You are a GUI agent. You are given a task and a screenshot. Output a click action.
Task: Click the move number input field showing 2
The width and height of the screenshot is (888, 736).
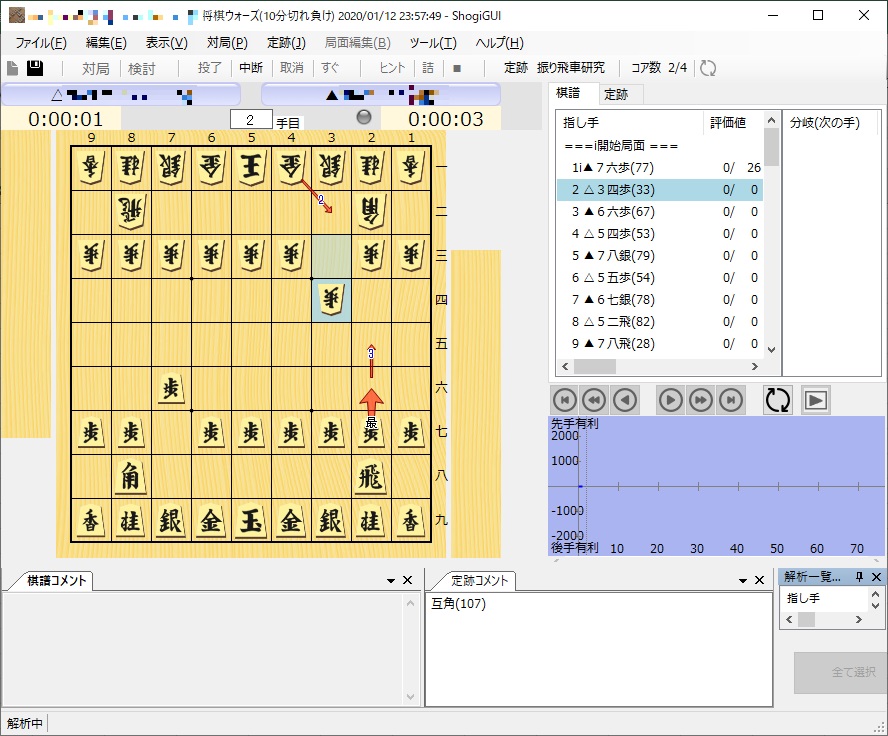tap(251, 119)
